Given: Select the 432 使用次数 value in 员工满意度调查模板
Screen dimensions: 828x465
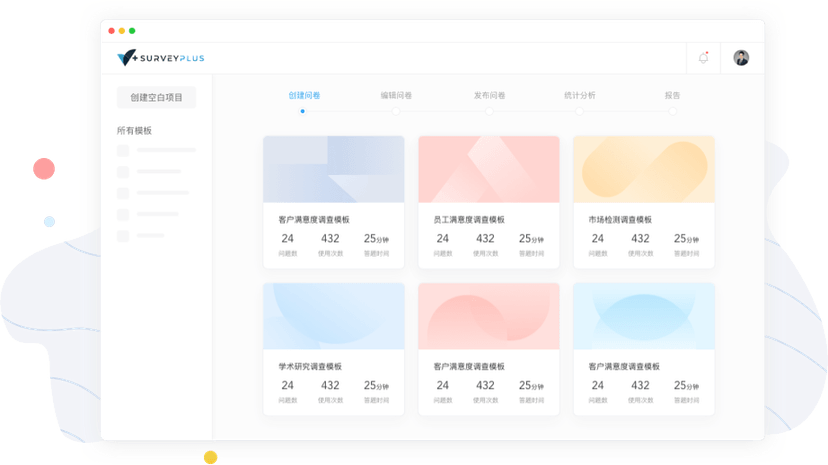Looking at the screenshot, I should pos(485,239).
